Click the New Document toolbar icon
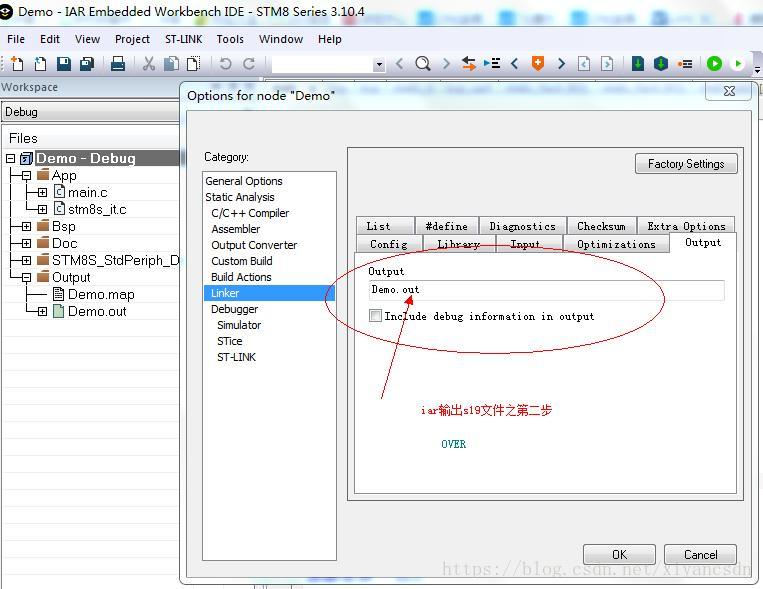This screenshot has width=763, height=589. tap(17, 64)
